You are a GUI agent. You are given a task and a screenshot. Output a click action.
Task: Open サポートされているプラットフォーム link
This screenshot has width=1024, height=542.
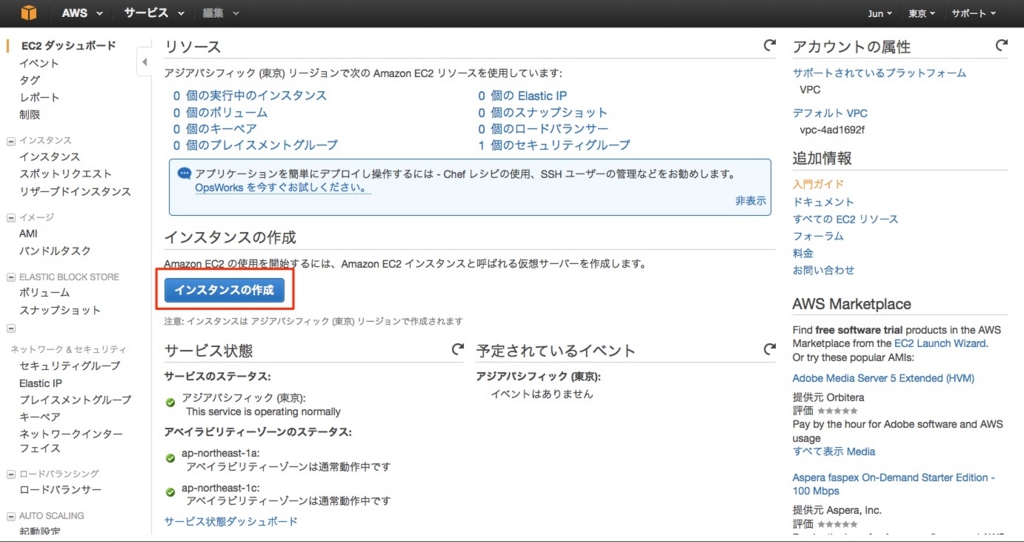coord(879,73)
